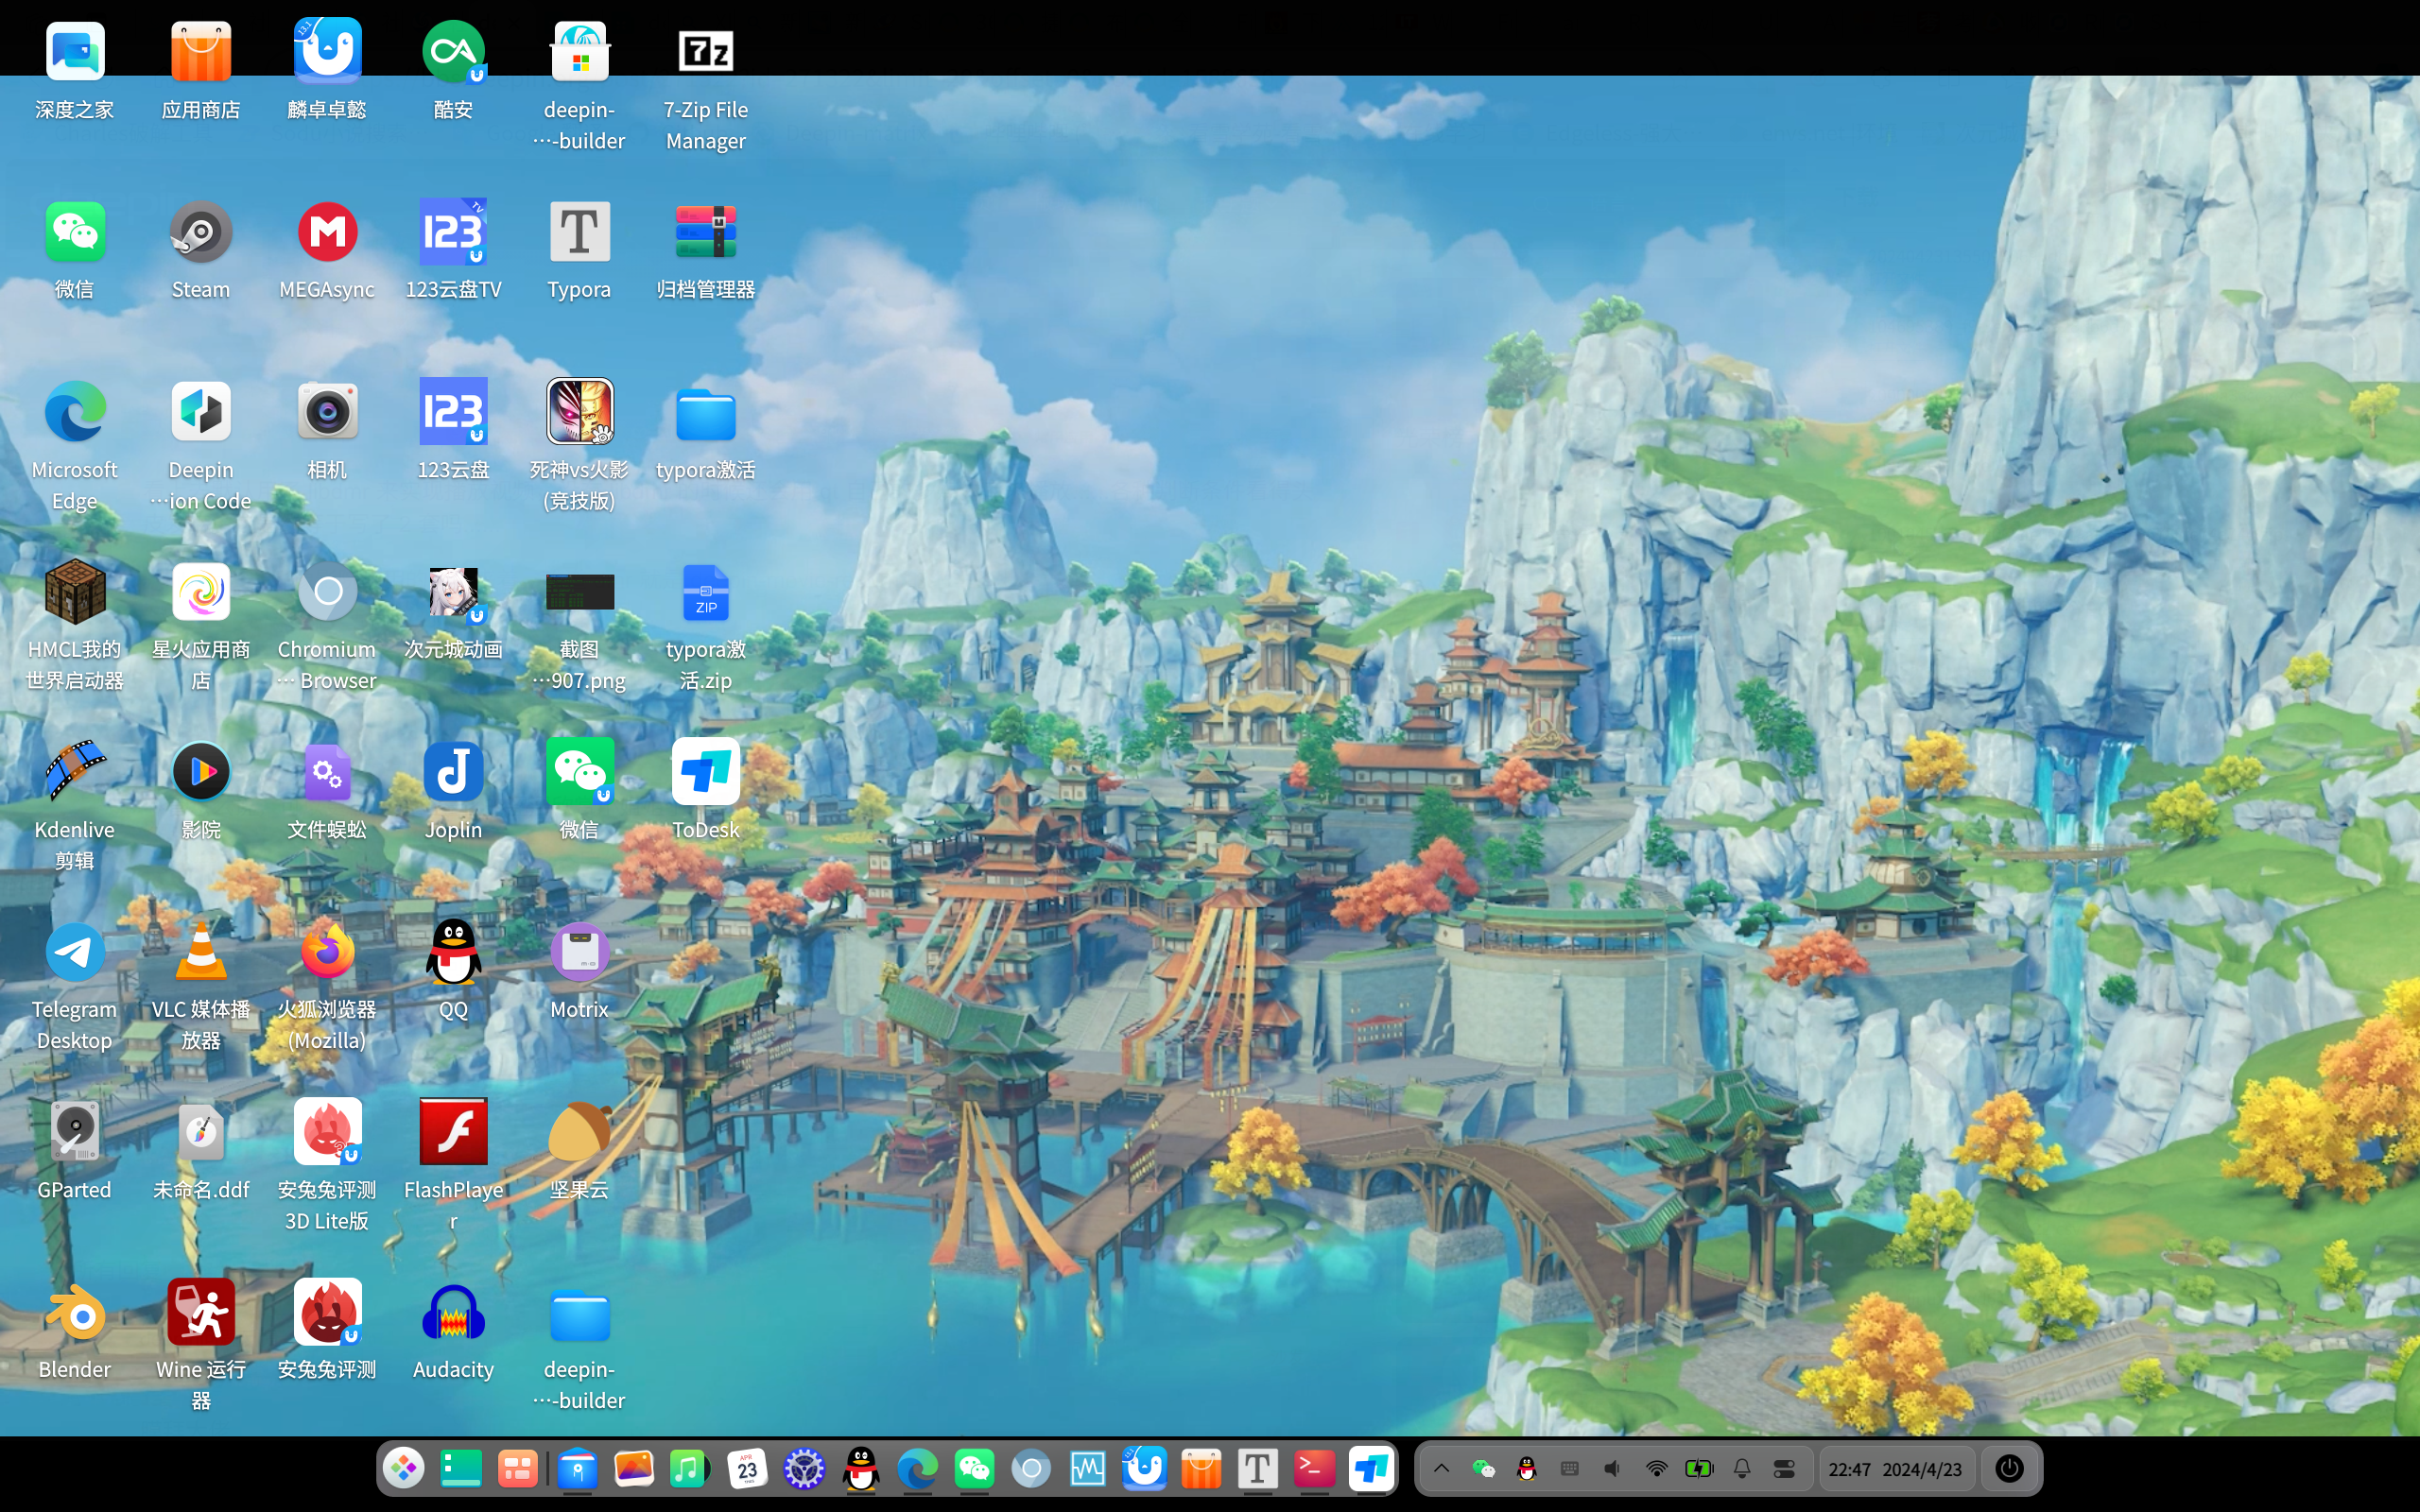Screen dimensions: 2420x1512
Task: Open 7-Zip File Manager icon
Action: tap(705, 51)
